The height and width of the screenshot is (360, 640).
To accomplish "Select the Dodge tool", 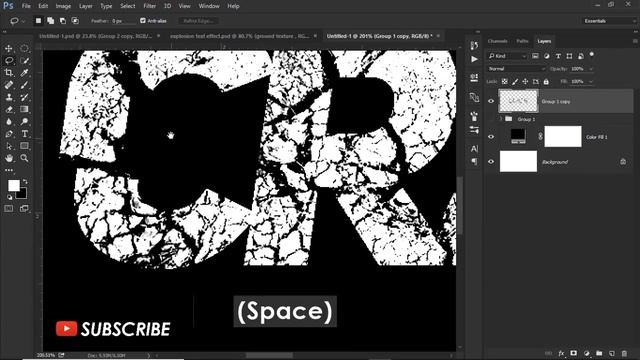I will [24, 122].
